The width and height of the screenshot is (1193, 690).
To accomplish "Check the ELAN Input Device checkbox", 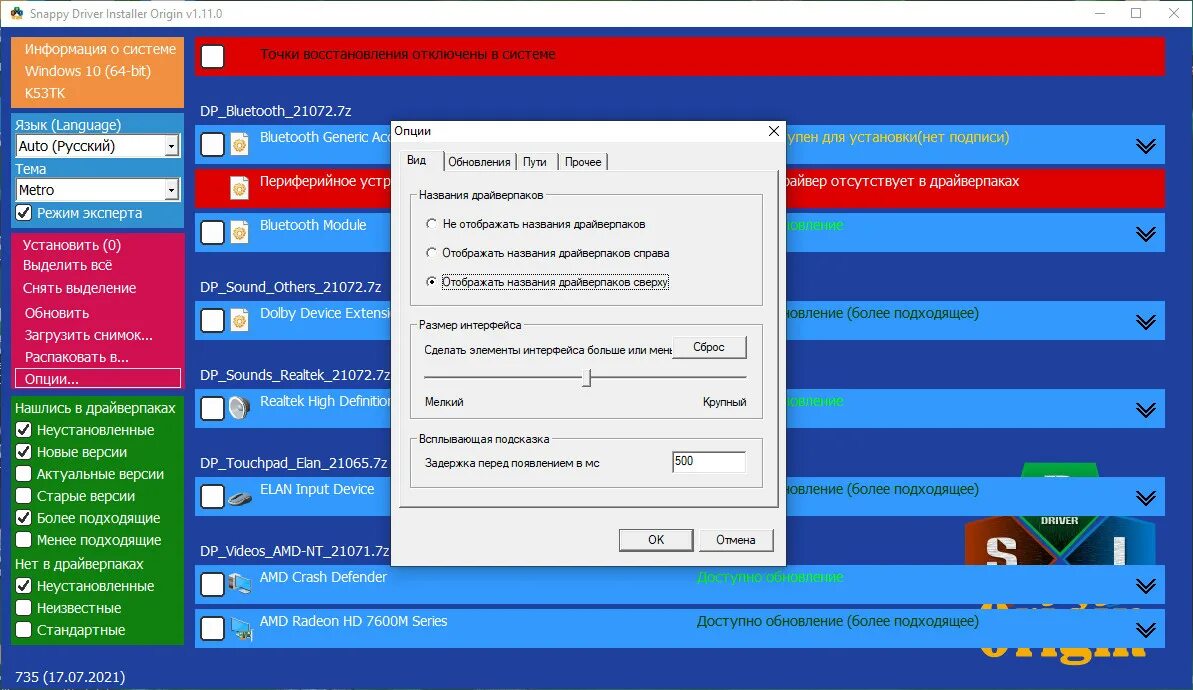I will pos(212,497).
